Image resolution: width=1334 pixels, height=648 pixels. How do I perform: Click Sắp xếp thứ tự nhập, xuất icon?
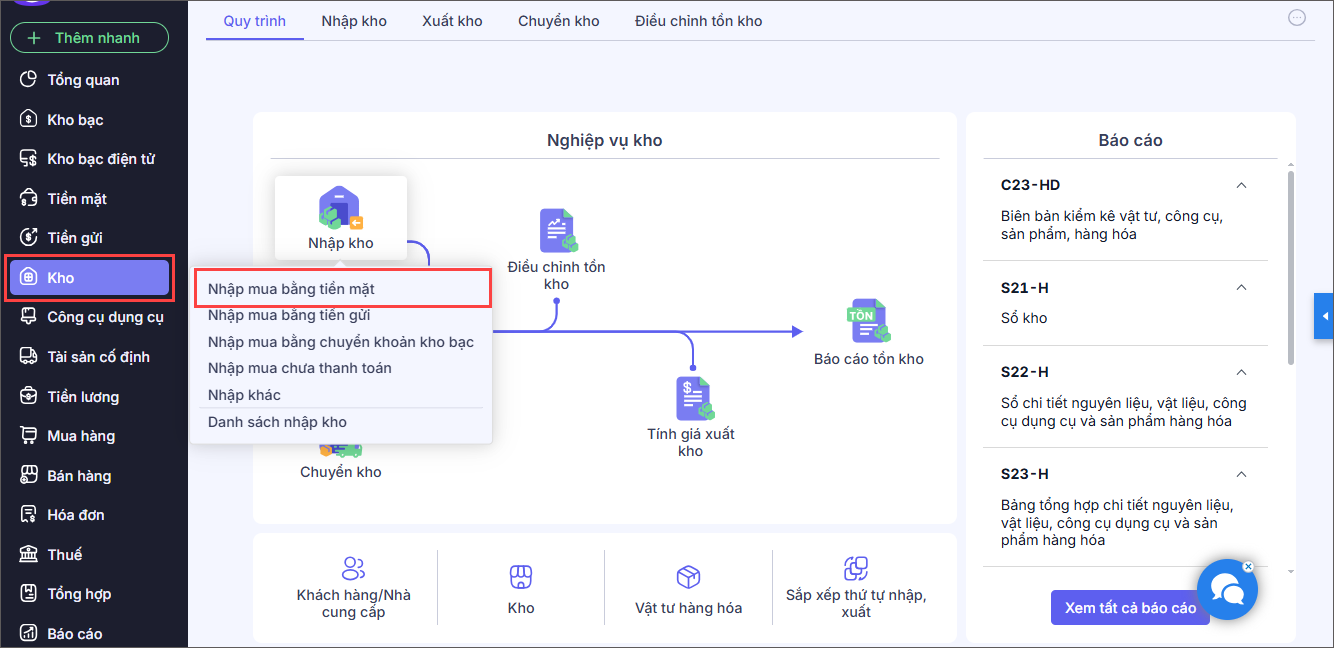click(855, 569)
